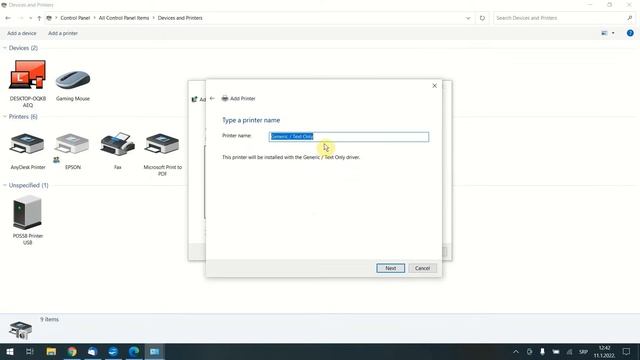Select the AnyDesk Printer icon
This screenshot has height=360, width=640.
(x=28, y=150)
